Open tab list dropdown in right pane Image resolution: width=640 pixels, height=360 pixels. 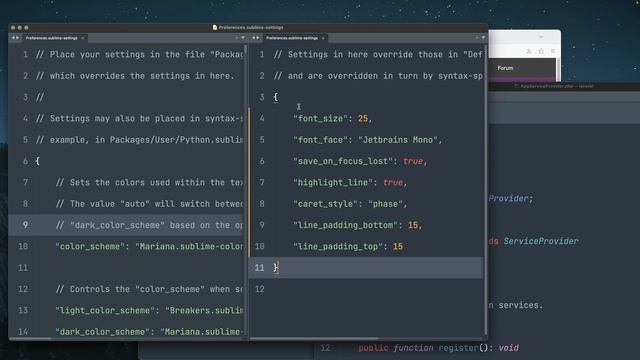pos(483,38)
